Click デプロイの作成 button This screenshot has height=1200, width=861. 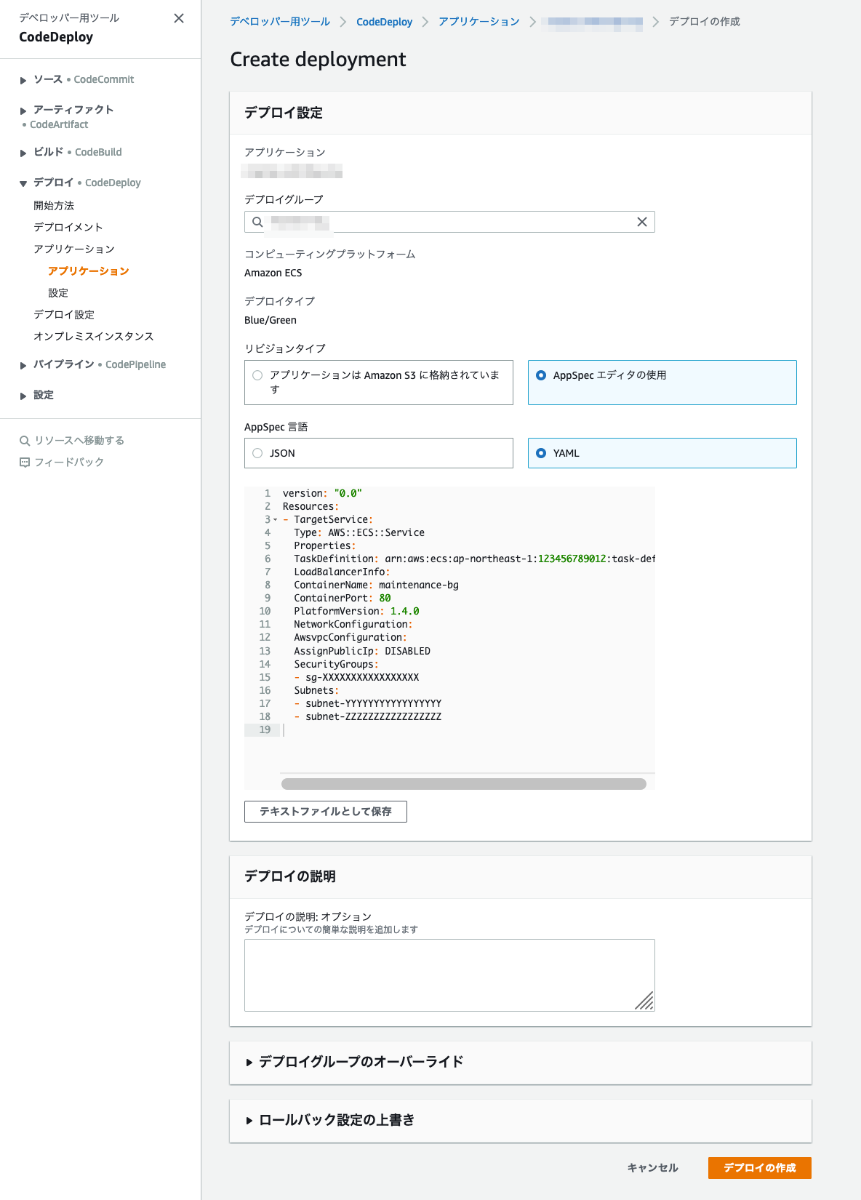point(760,1168)
